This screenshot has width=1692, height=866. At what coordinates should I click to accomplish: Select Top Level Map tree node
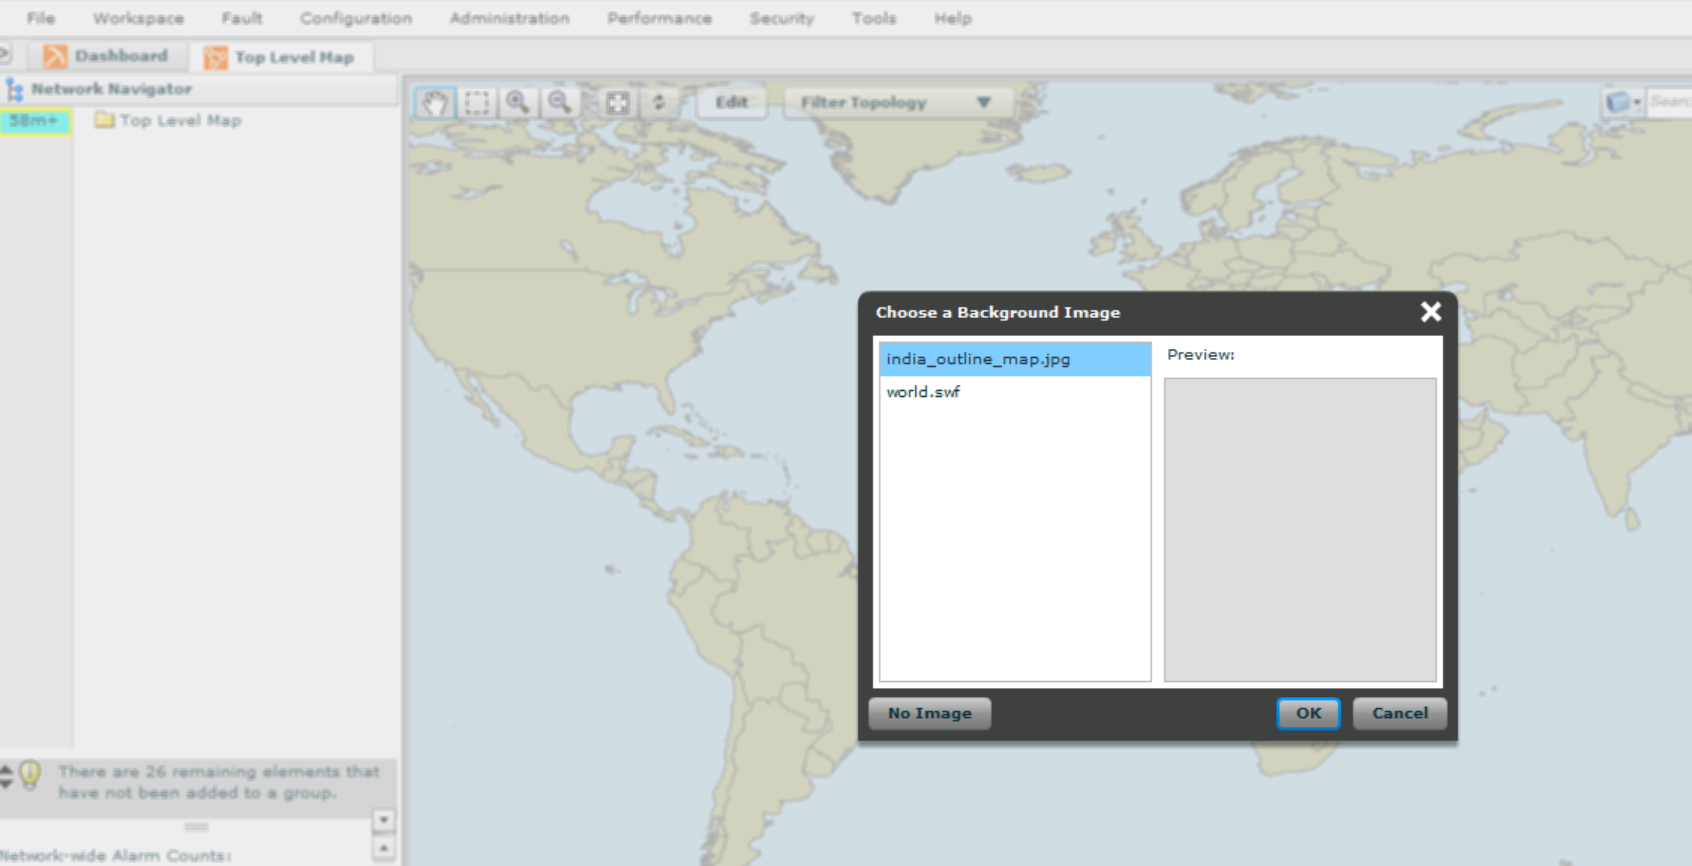[180, 120]
